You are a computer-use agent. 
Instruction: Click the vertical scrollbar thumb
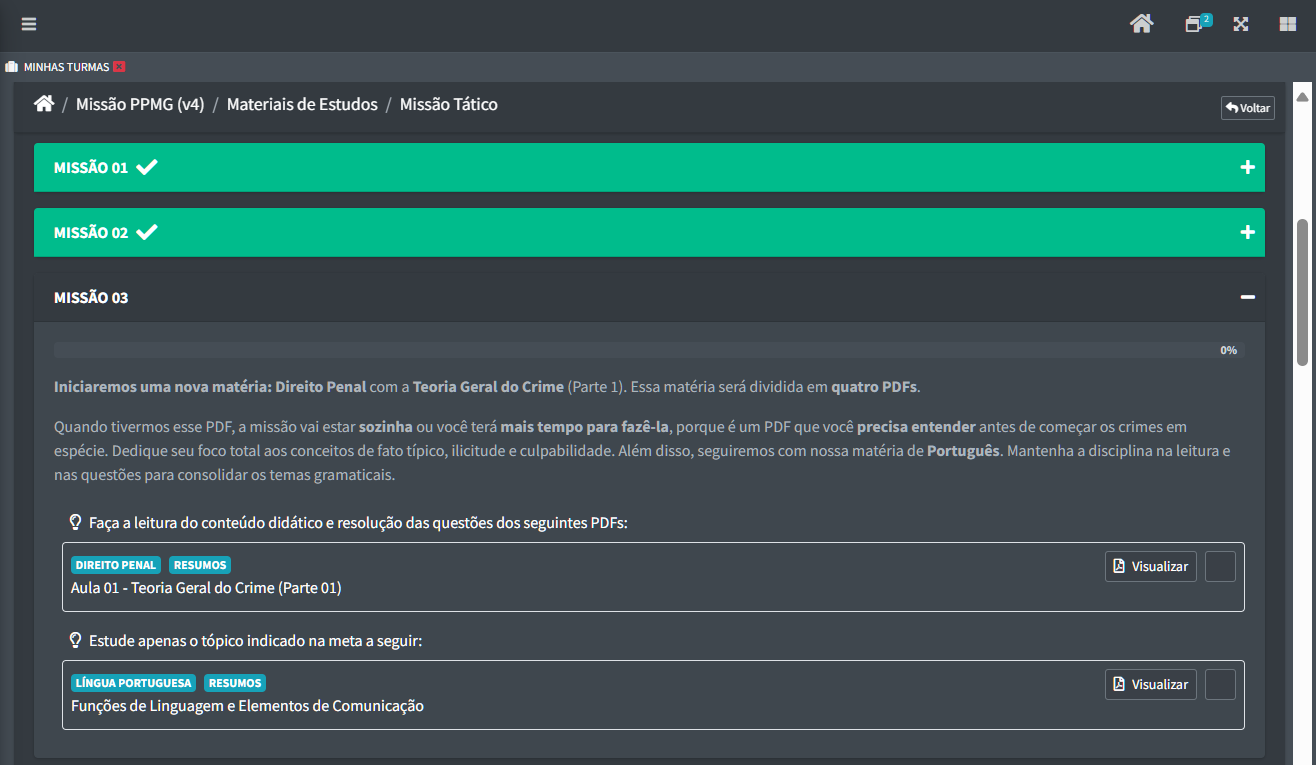(1302, 292)
